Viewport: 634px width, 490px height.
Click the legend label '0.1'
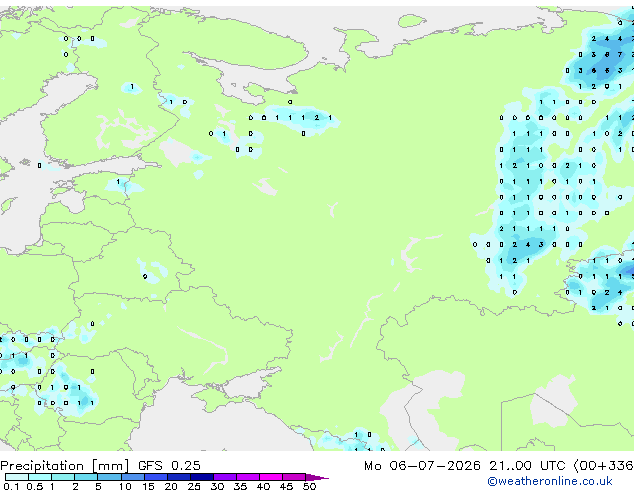click(11, 486)
